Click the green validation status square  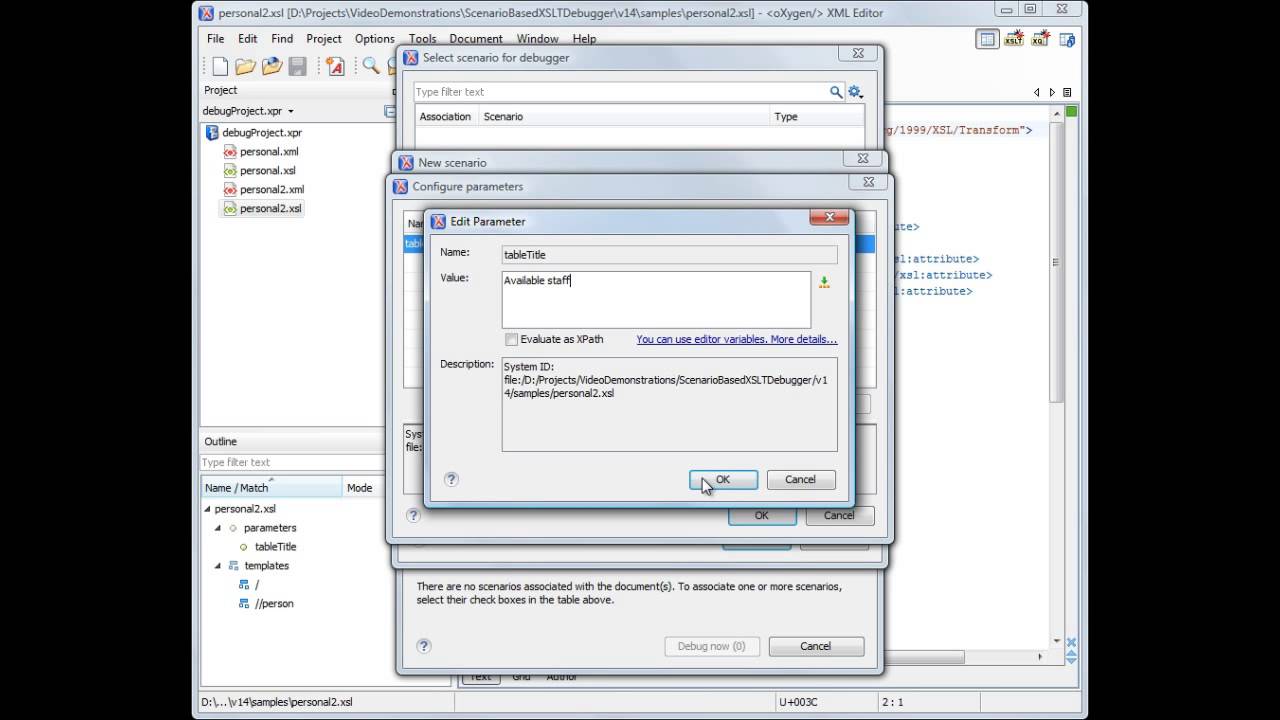click(x=1071, y=111)
